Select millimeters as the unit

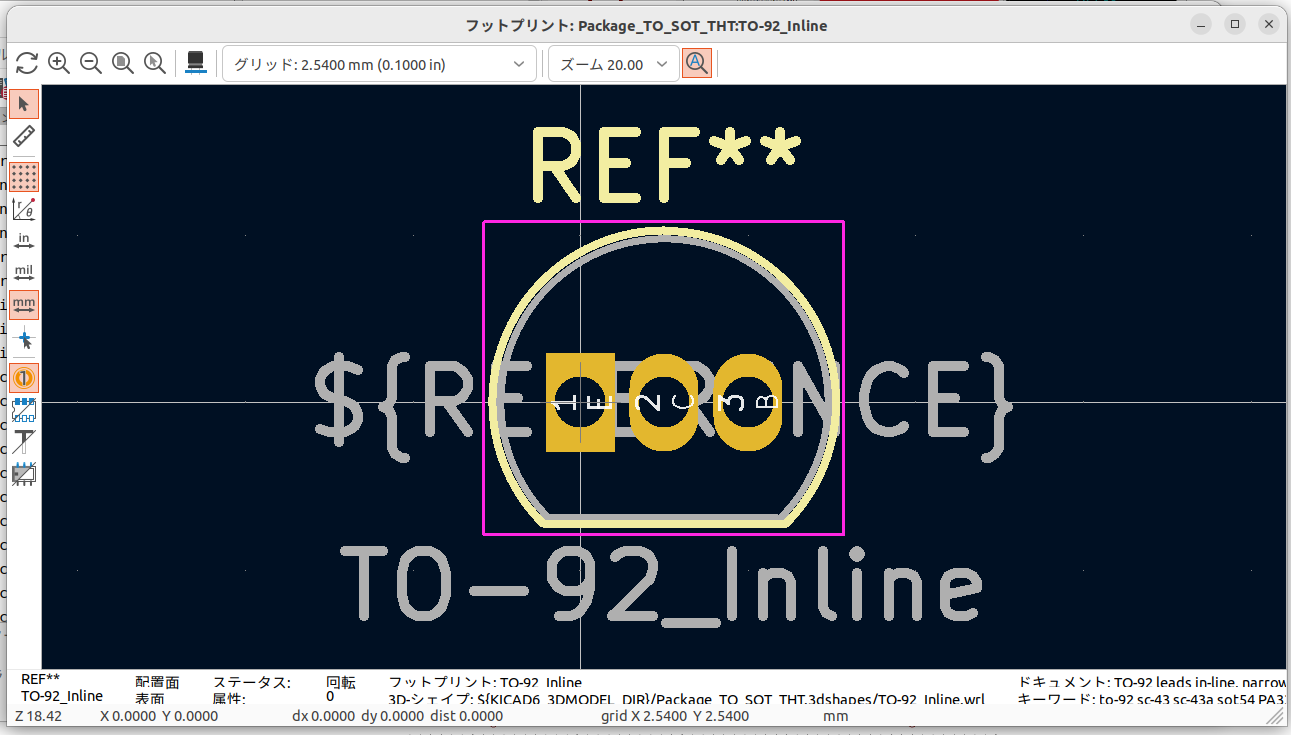click(x=24, y=304)
